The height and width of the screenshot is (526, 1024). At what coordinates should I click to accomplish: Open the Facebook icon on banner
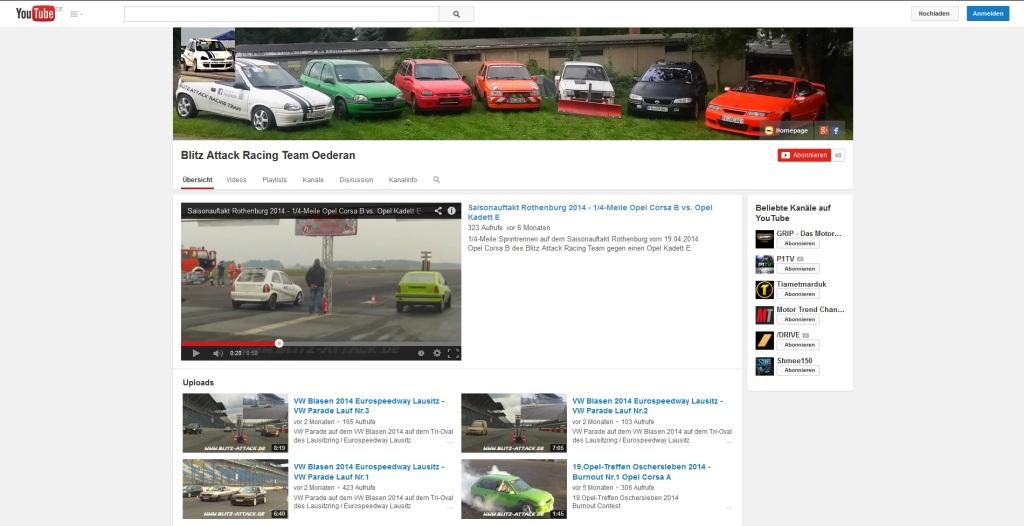(x=836, y=131)
